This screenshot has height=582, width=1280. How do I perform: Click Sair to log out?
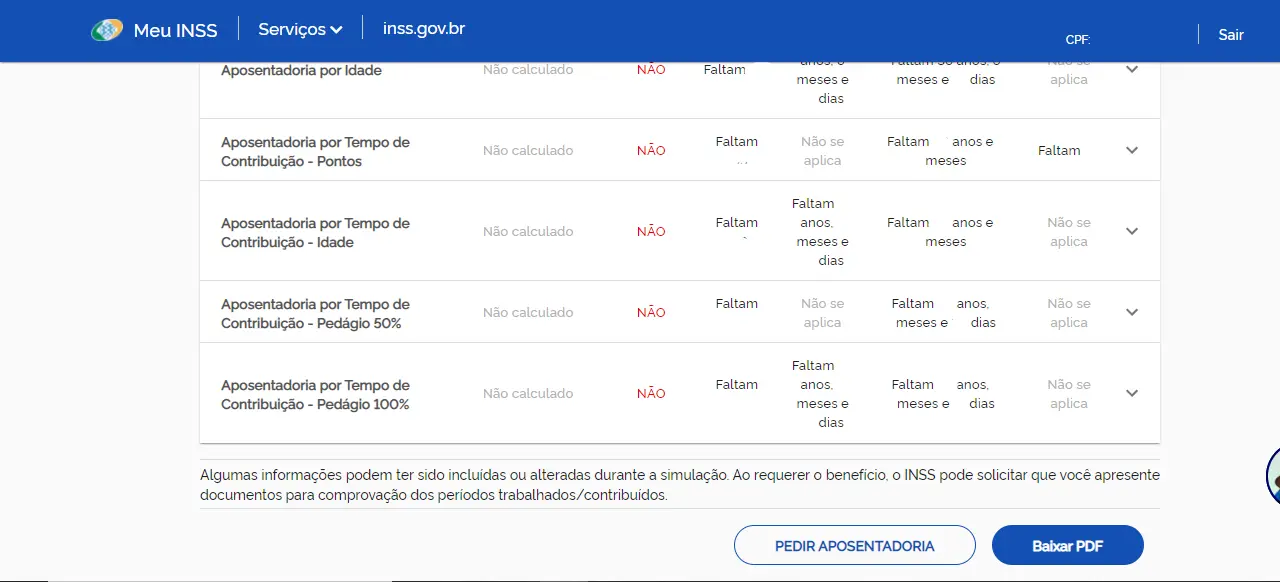[x=1231, y=35]
